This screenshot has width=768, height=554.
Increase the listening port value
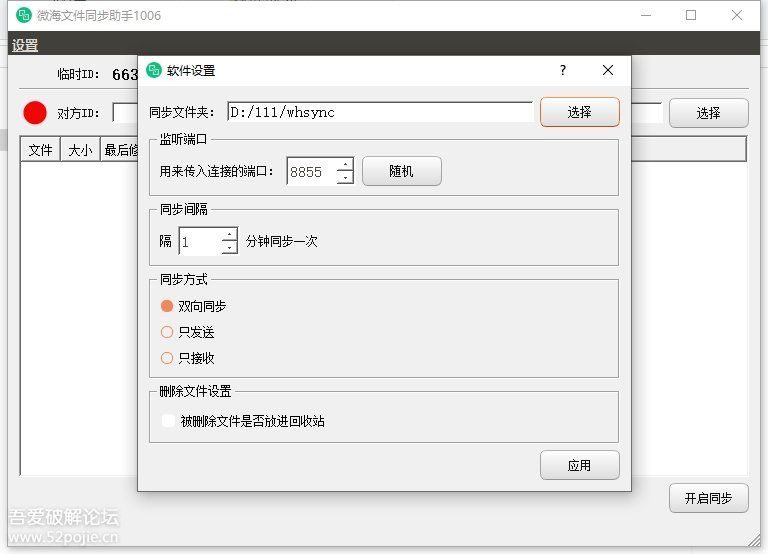(345, 165)
